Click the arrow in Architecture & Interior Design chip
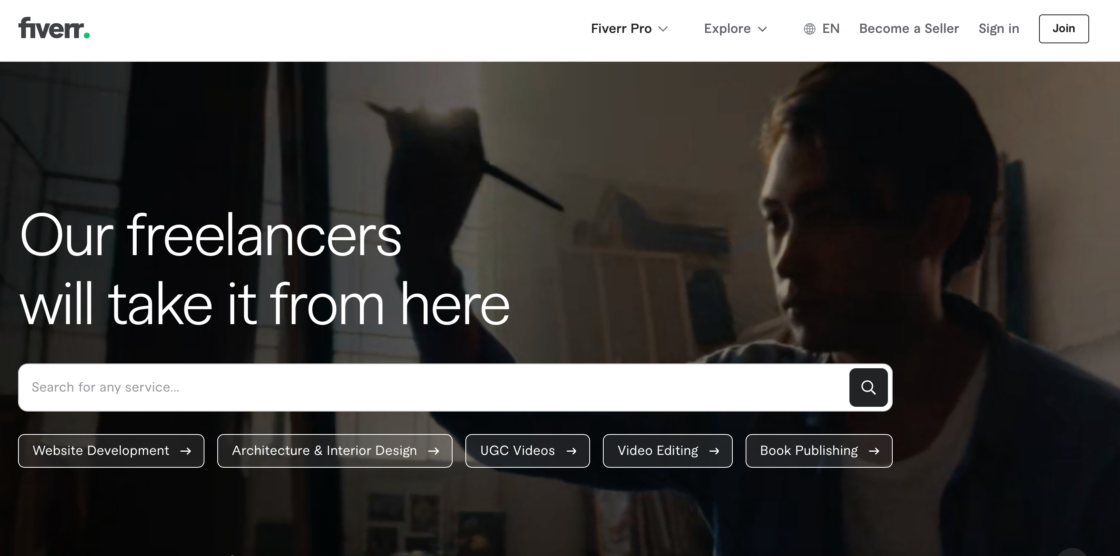 (x=434, y=451)
